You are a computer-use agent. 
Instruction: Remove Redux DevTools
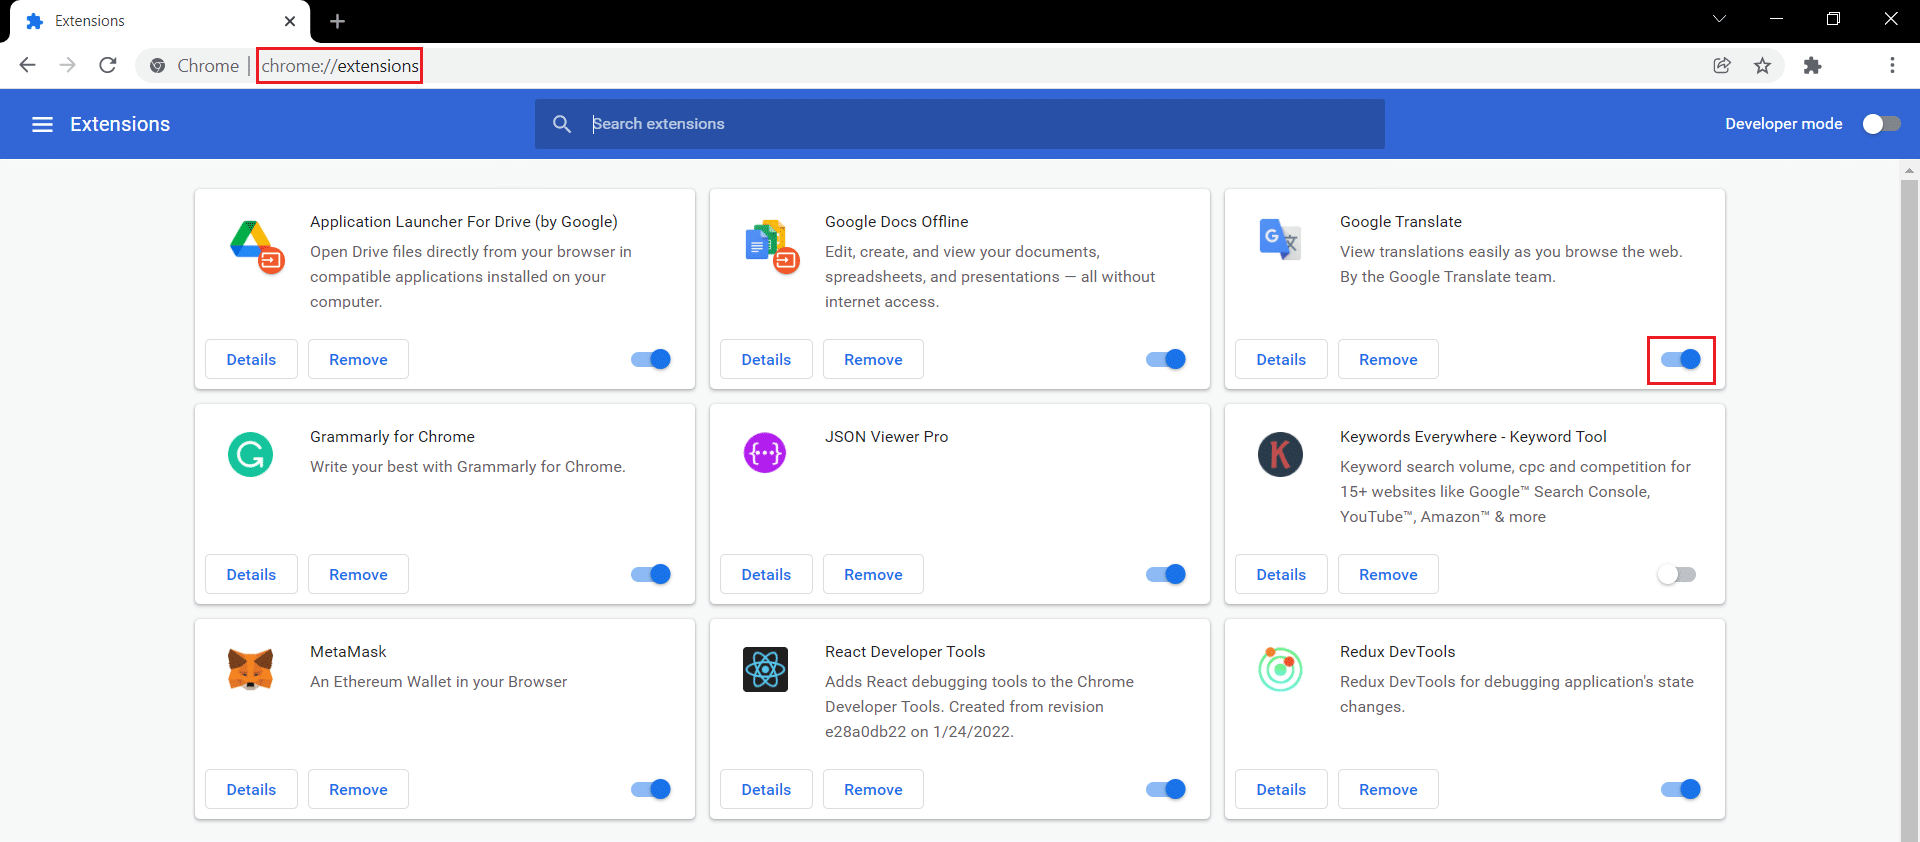pyautogui.click(x=1388, y=789)
